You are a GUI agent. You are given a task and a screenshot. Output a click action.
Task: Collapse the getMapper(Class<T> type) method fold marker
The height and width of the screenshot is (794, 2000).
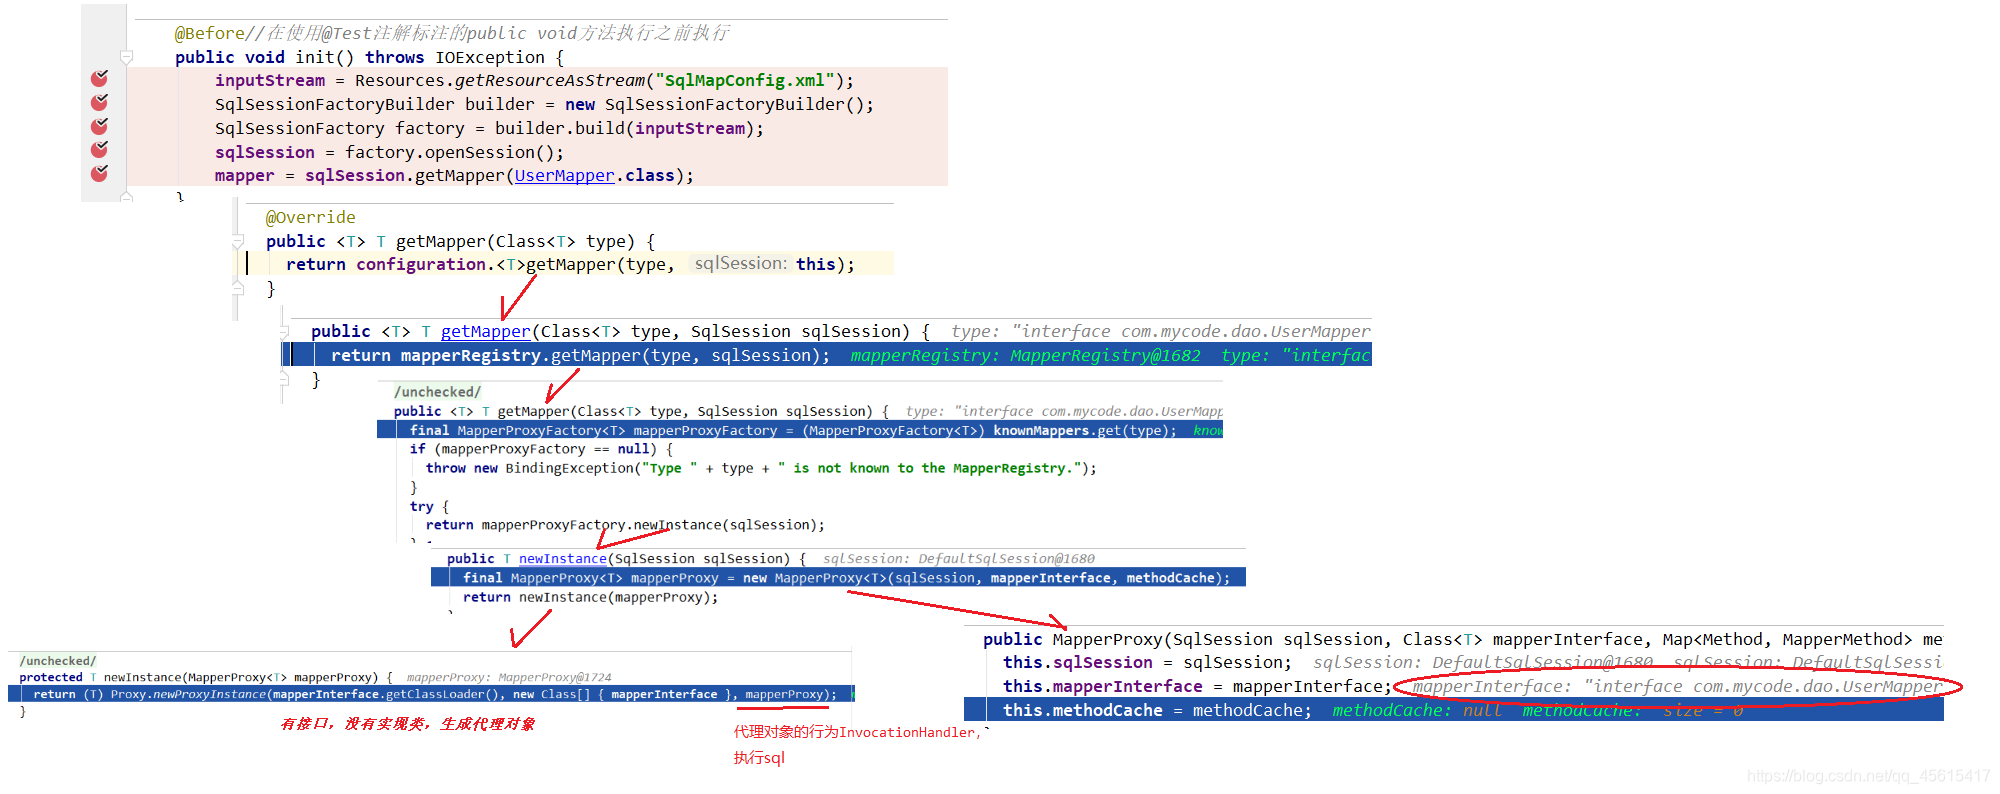click(x=238, y=241)
